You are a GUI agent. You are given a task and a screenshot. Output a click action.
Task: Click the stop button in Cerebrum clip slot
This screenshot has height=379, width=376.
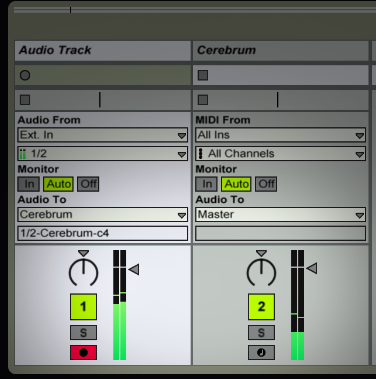203,75
